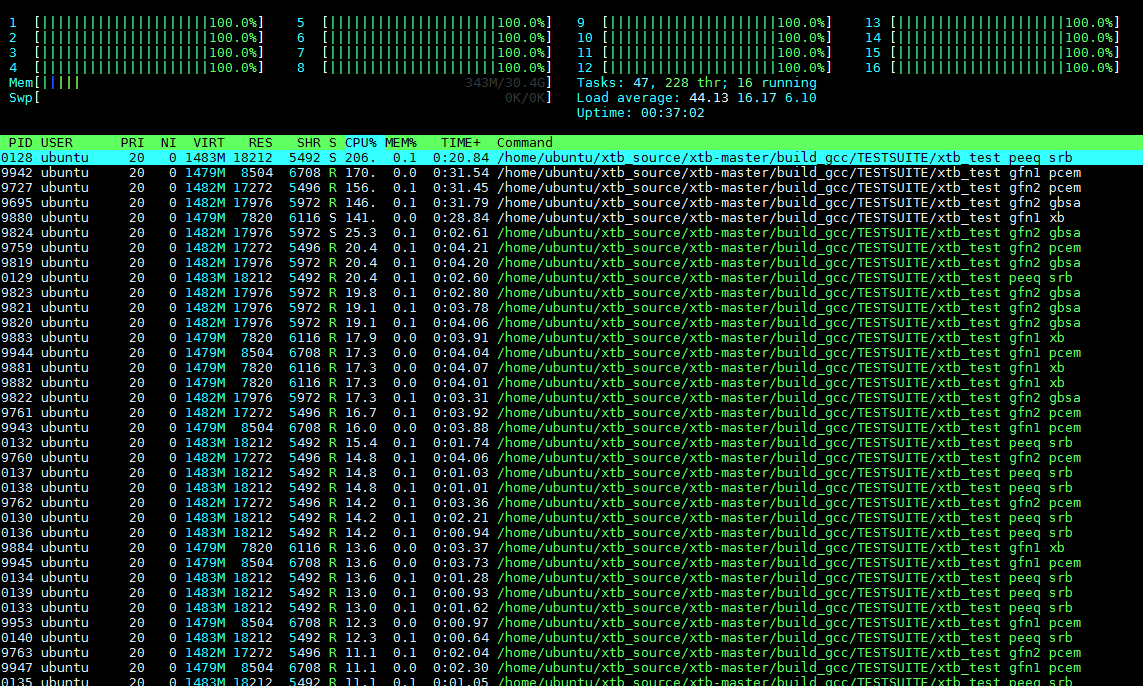Click the CPU 8 usage meter

[x=424, y=68]
